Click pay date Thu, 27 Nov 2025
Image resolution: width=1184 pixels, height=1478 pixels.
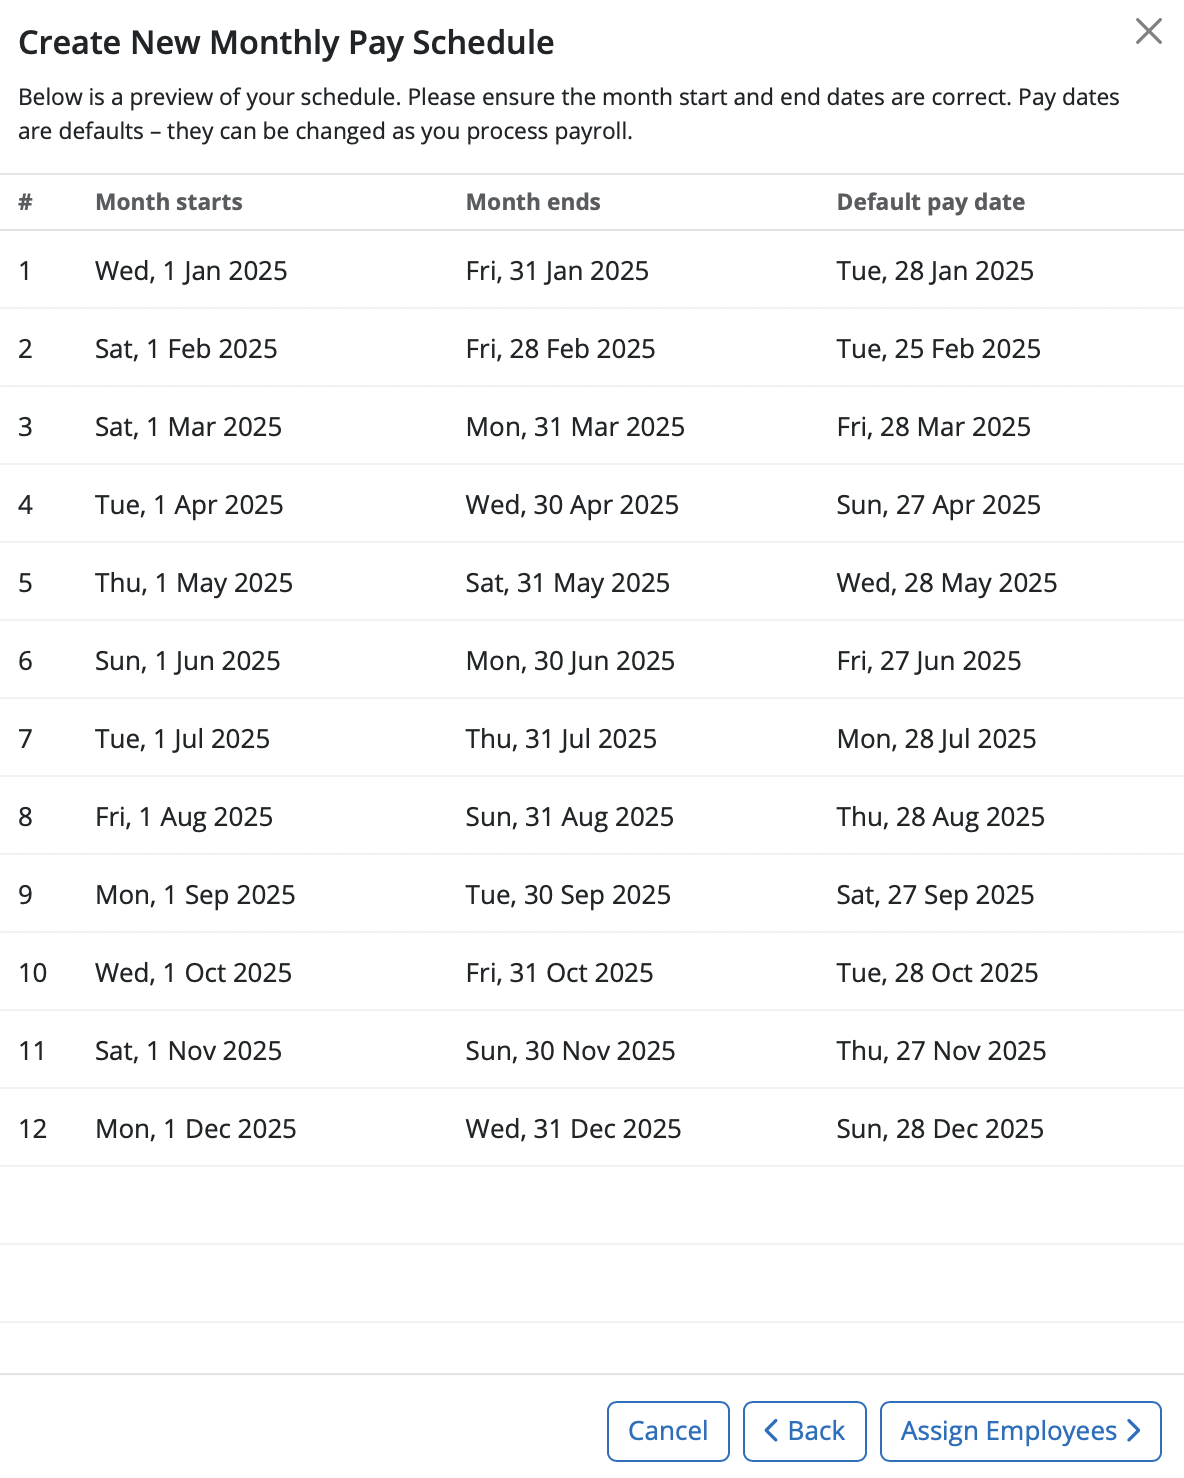click(x=941, y=1051)
